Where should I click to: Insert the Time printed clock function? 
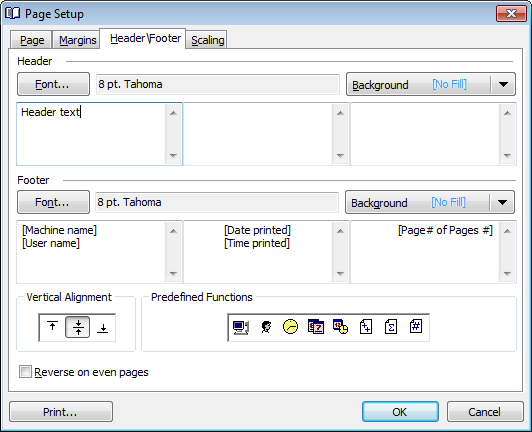click(290, 327)
